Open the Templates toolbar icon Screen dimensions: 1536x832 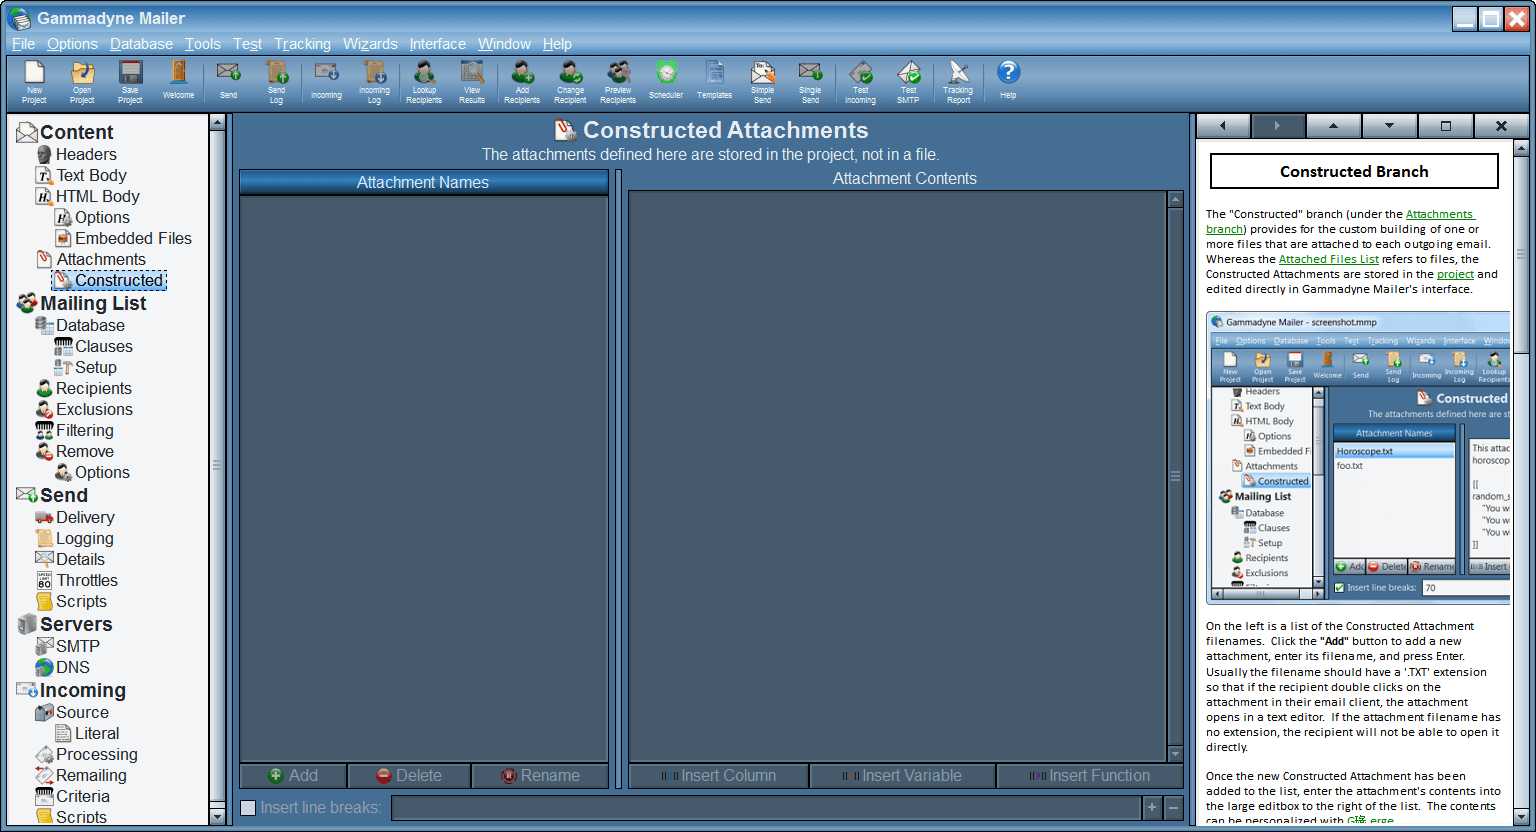714,82
